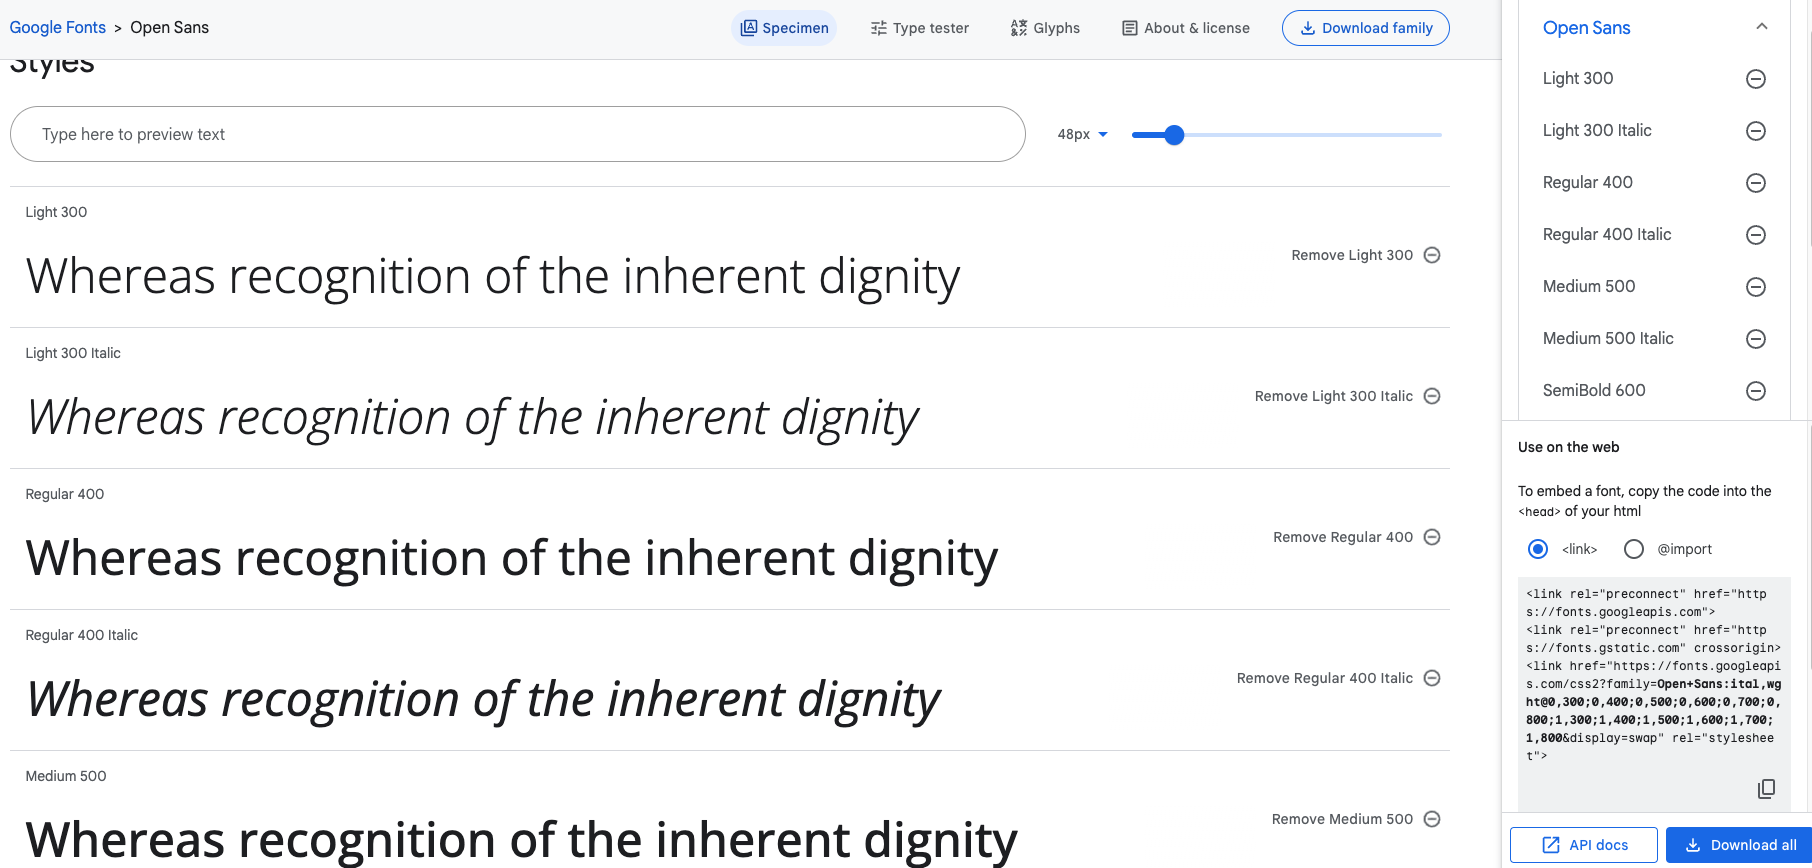Remove Medium 500 Italic from the sidebar
Image resolution: width=1812 pixels, height=868 pixels.
(x=1755, y=339)
